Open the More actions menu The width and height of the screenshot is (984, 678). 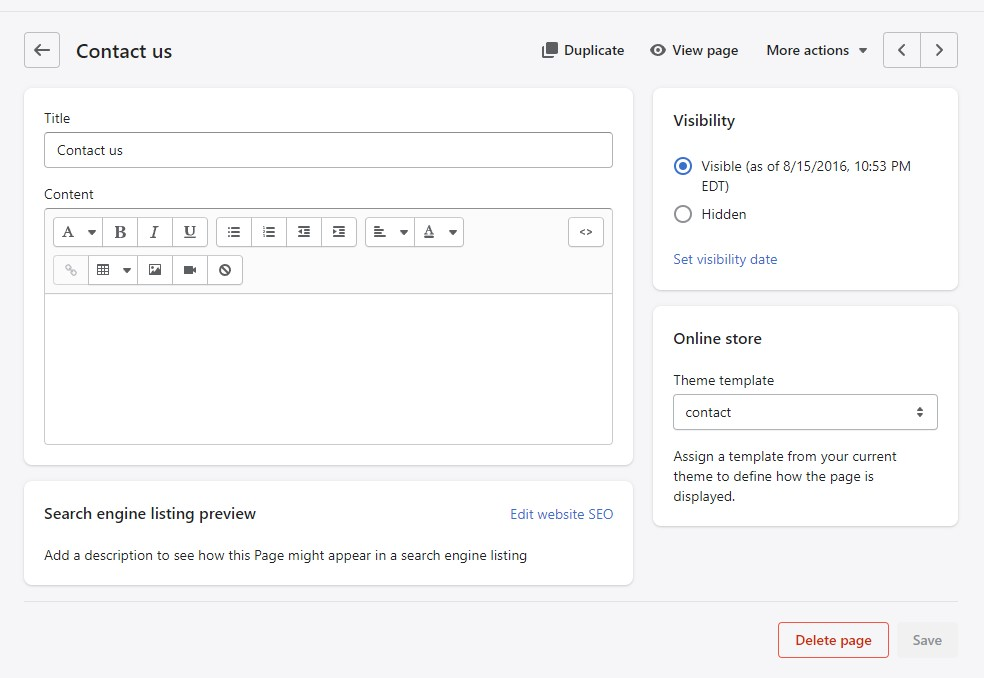pyautogui.click(x=817, y=50)
